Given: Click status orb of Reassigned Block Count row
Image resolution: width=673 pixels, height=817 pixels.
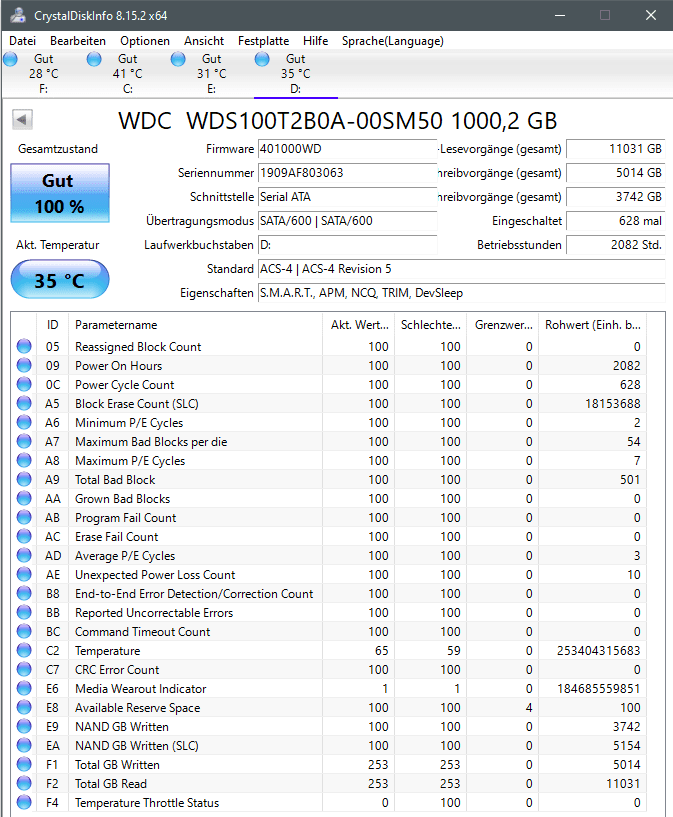Looking at the screenshot, I should tap(24, 346).
